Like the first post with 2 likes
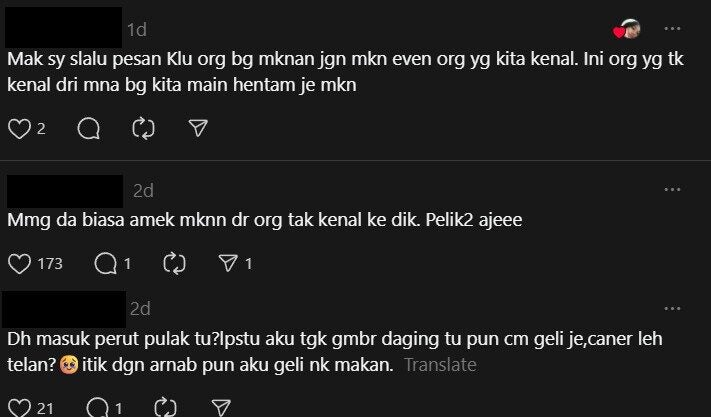711x417 pixels. point(20,128)
